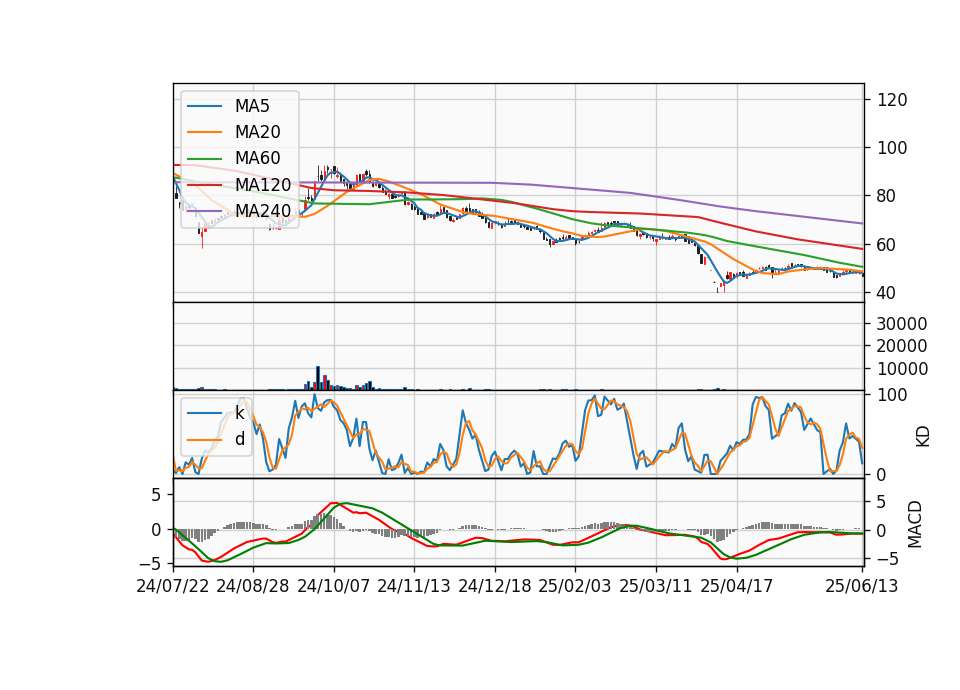Click the KD panel axis title
This screenshot has height=690, width=960.
pos(923,437)
